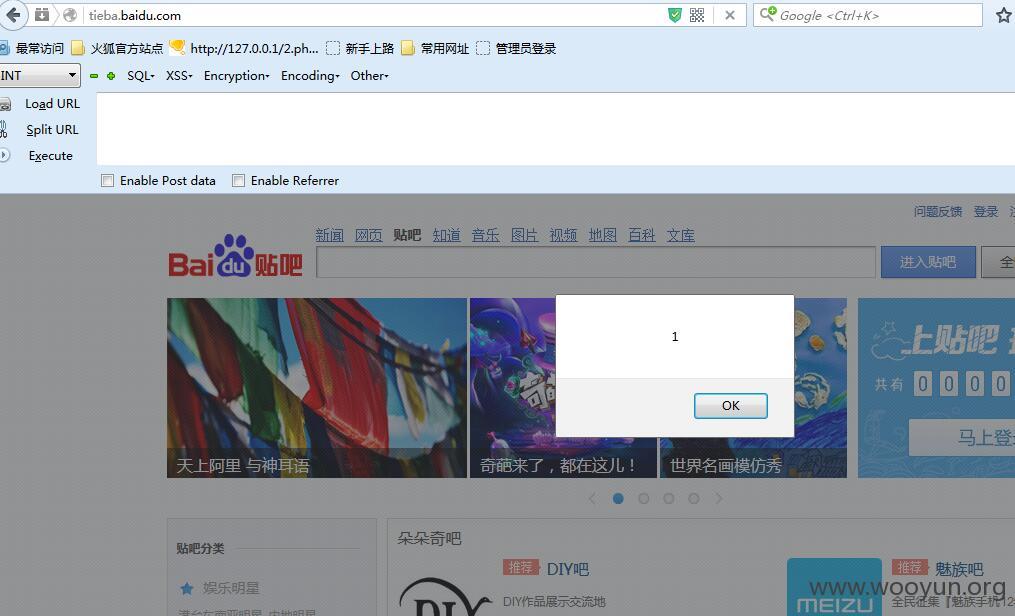Click the HackBar green minus icon
The image size is (1015, 616).
[94, 76]
